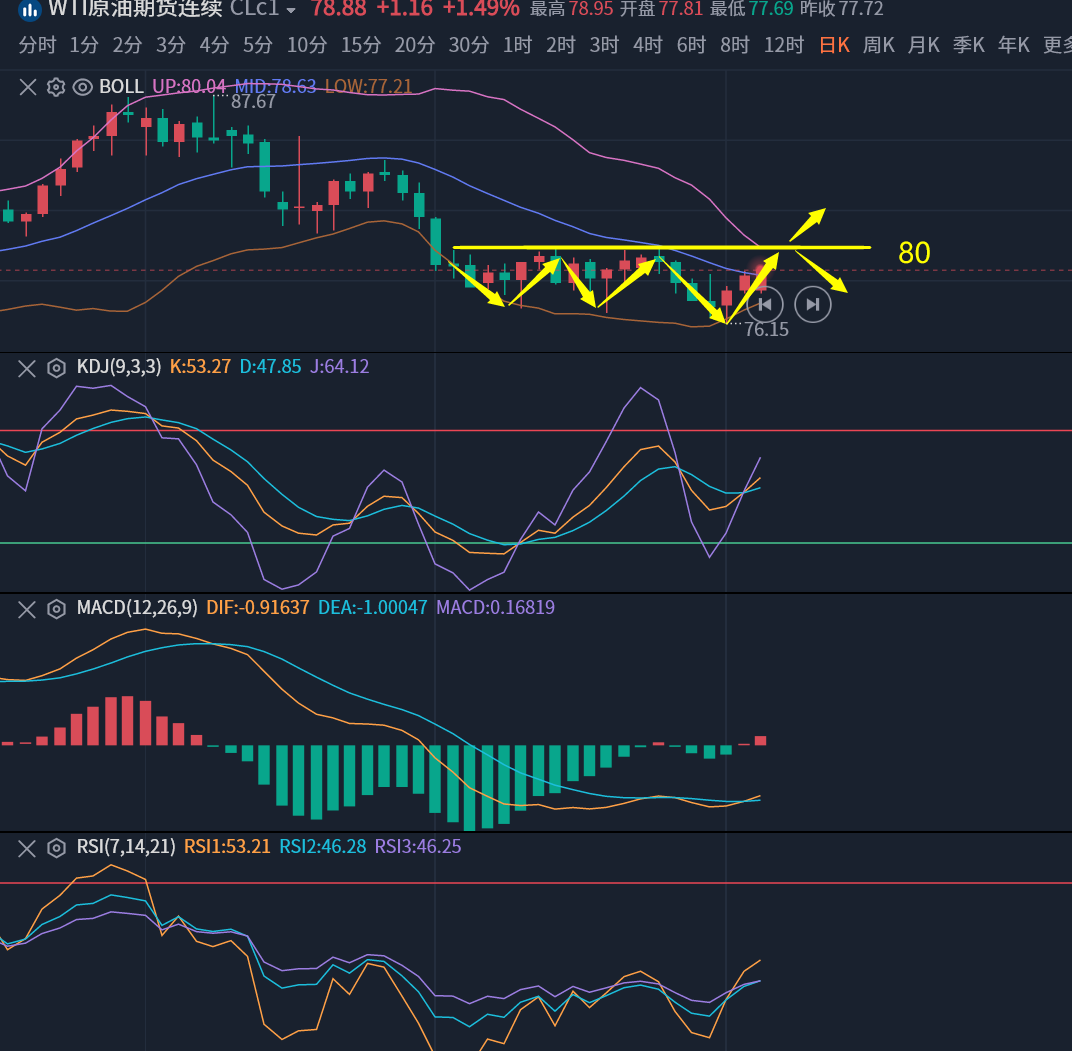The height and width of the screenshot is (1051, 1072).
Task: Click the 80 price level annotation
Action: pyautogui.click(x=914, y=253)
